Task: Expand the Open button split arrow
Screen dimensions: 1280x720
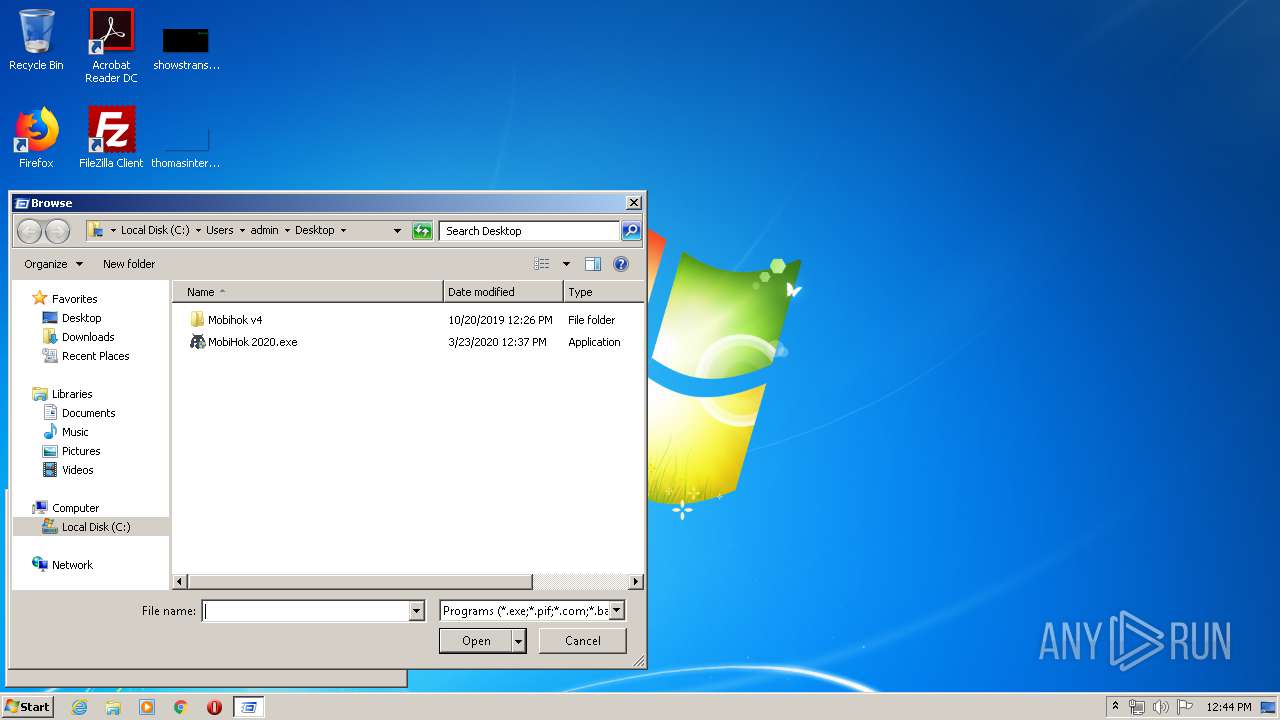Action: click(x=518, y=641)
